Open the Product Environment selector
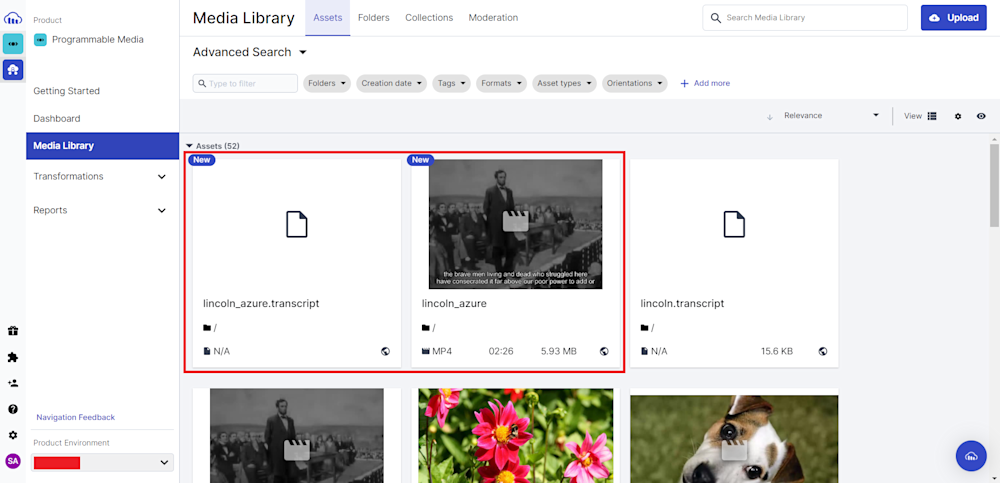Screen dimensions: 1000x483 [x=102, y=462]
